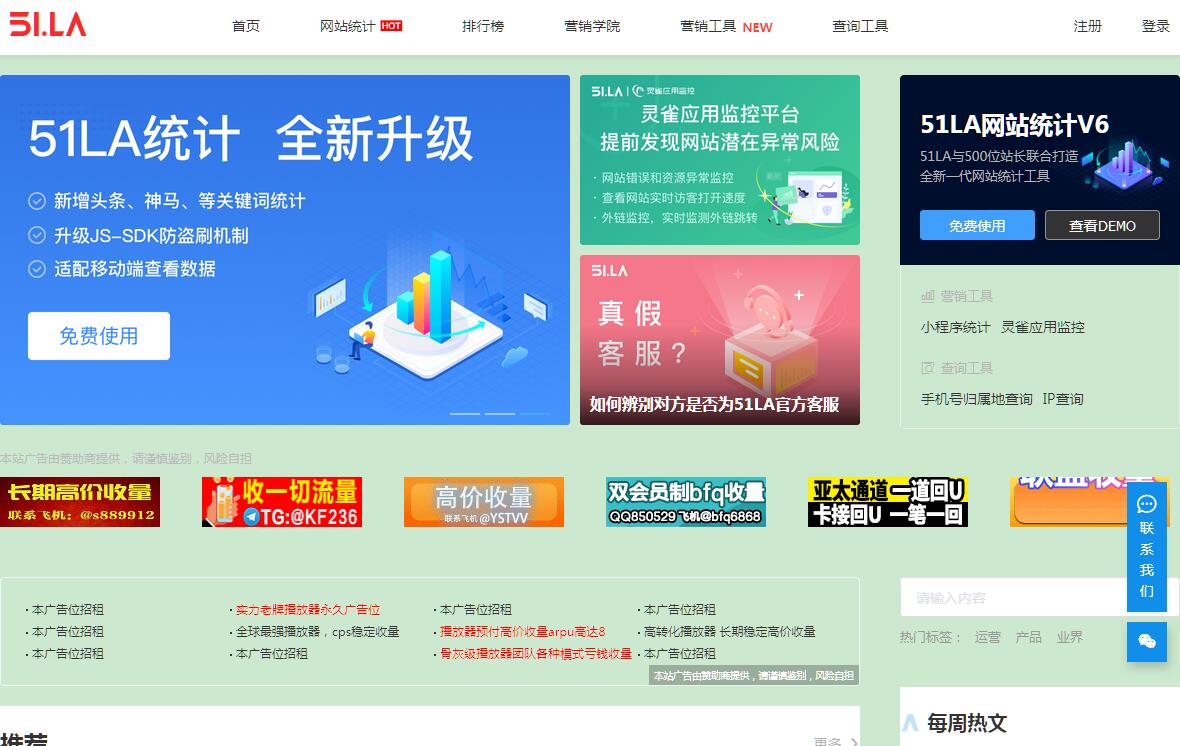This screenshot has height=746, width=1180.
Task: Click the 51.LA logo
Action: (48, 26)
